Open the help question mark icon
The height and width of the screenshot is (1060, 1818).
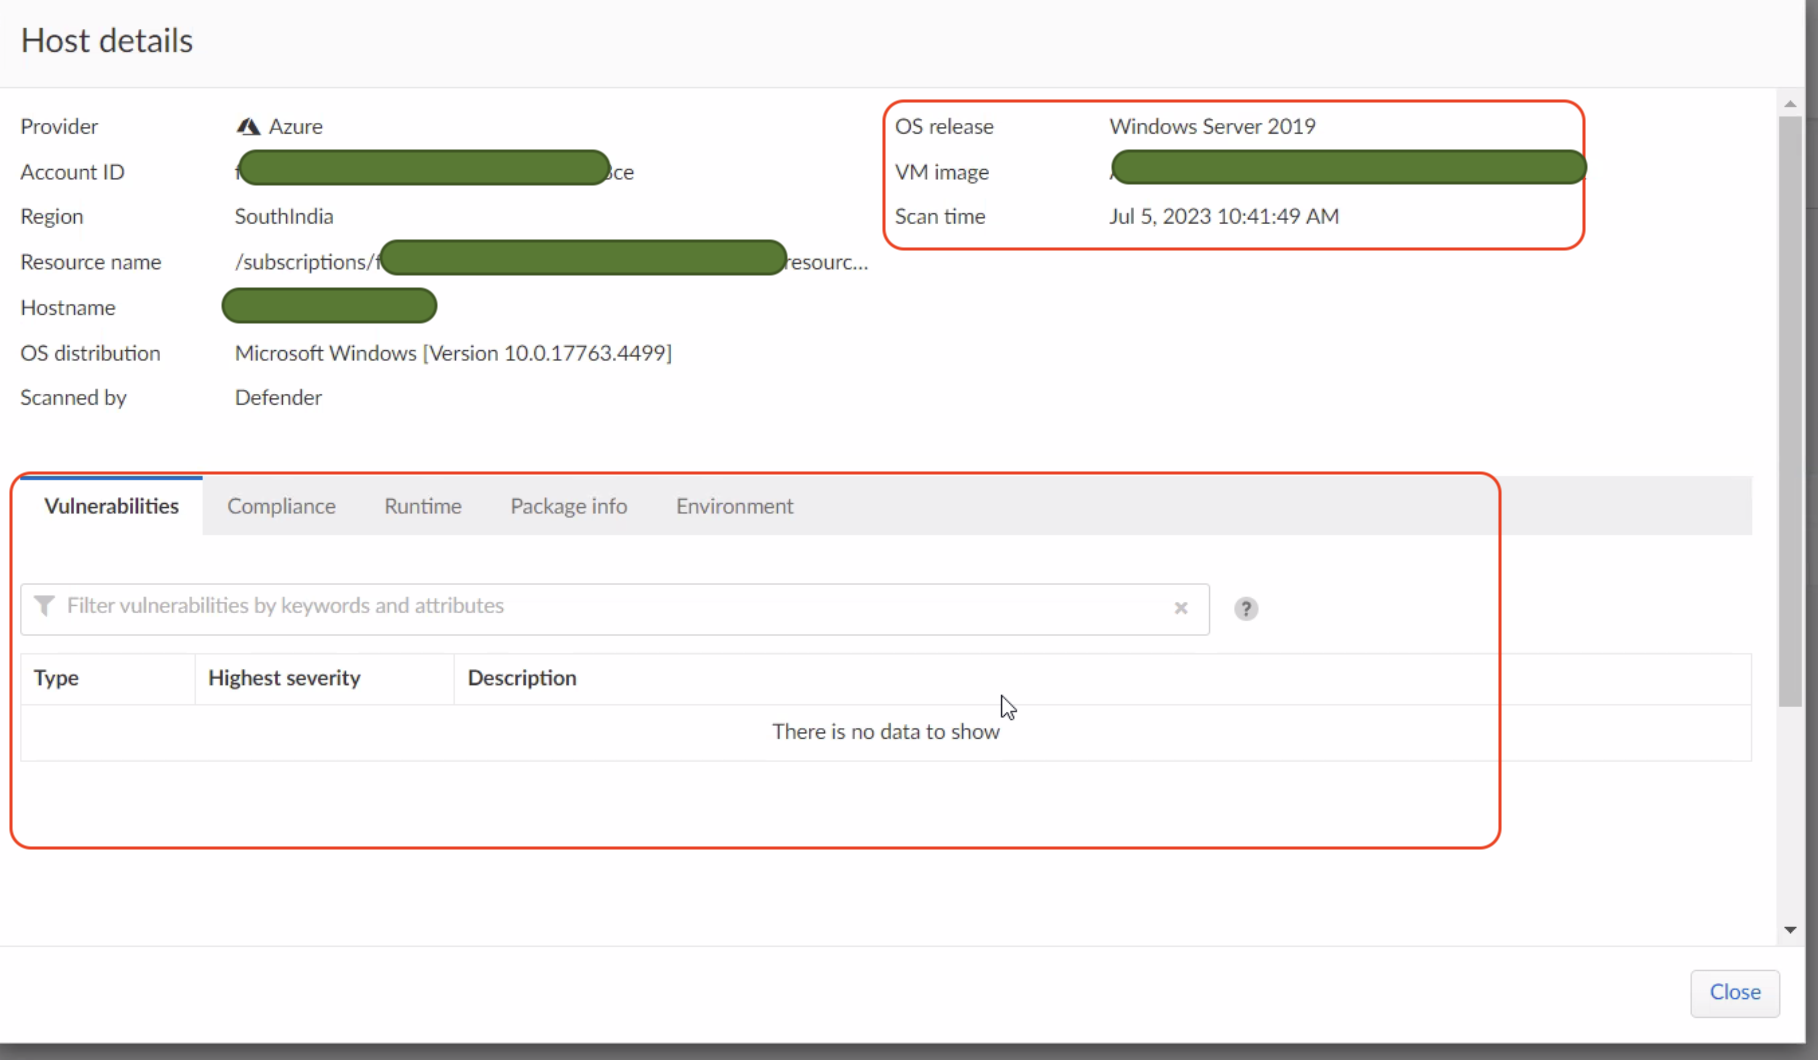point(1245,608)
